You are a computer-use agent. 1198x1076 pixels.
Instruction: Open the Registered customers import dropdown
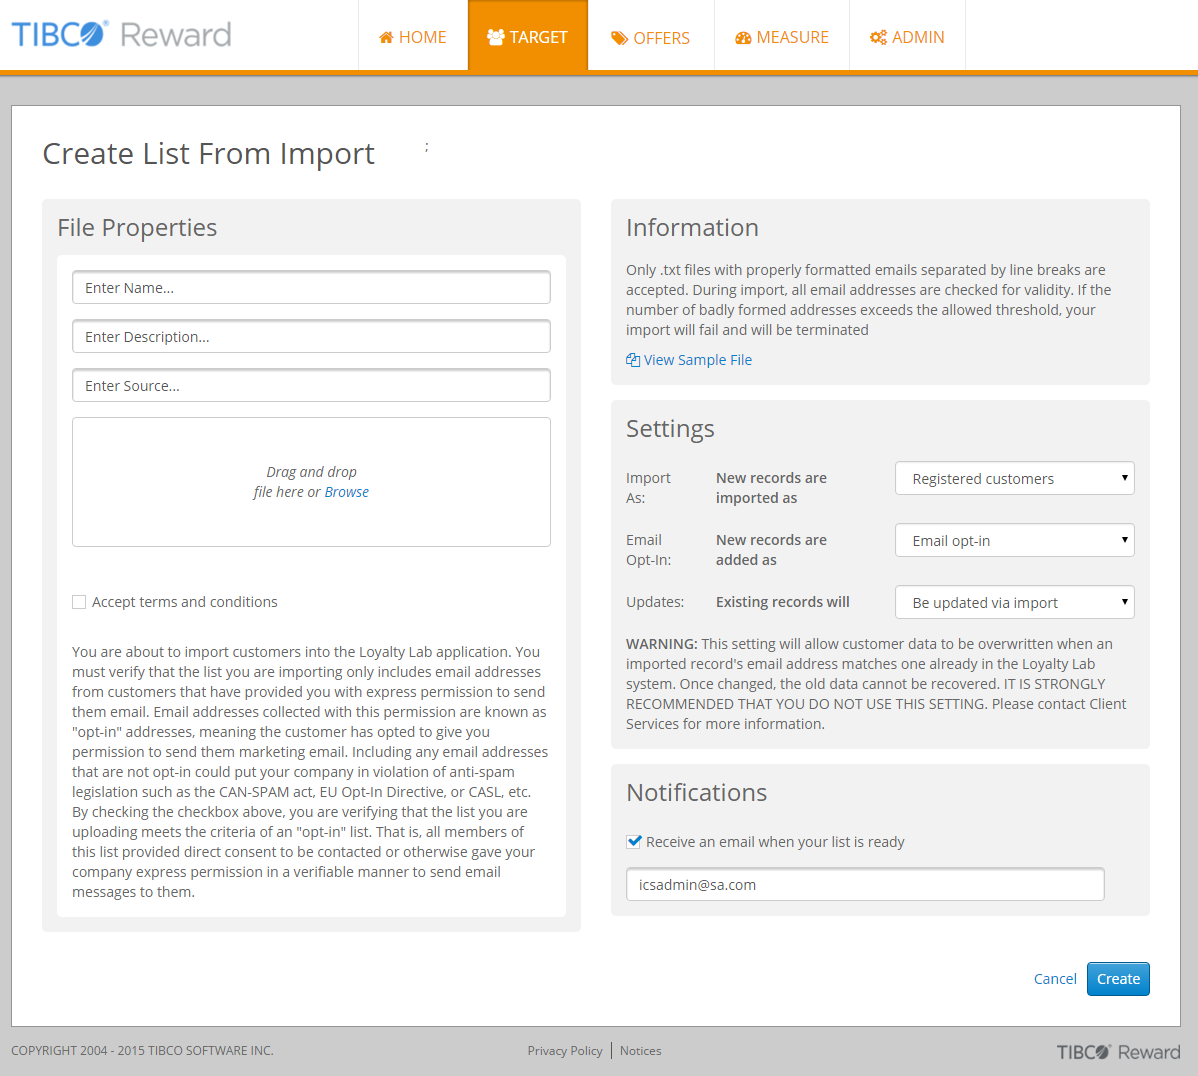click(x=1014, y=479)
